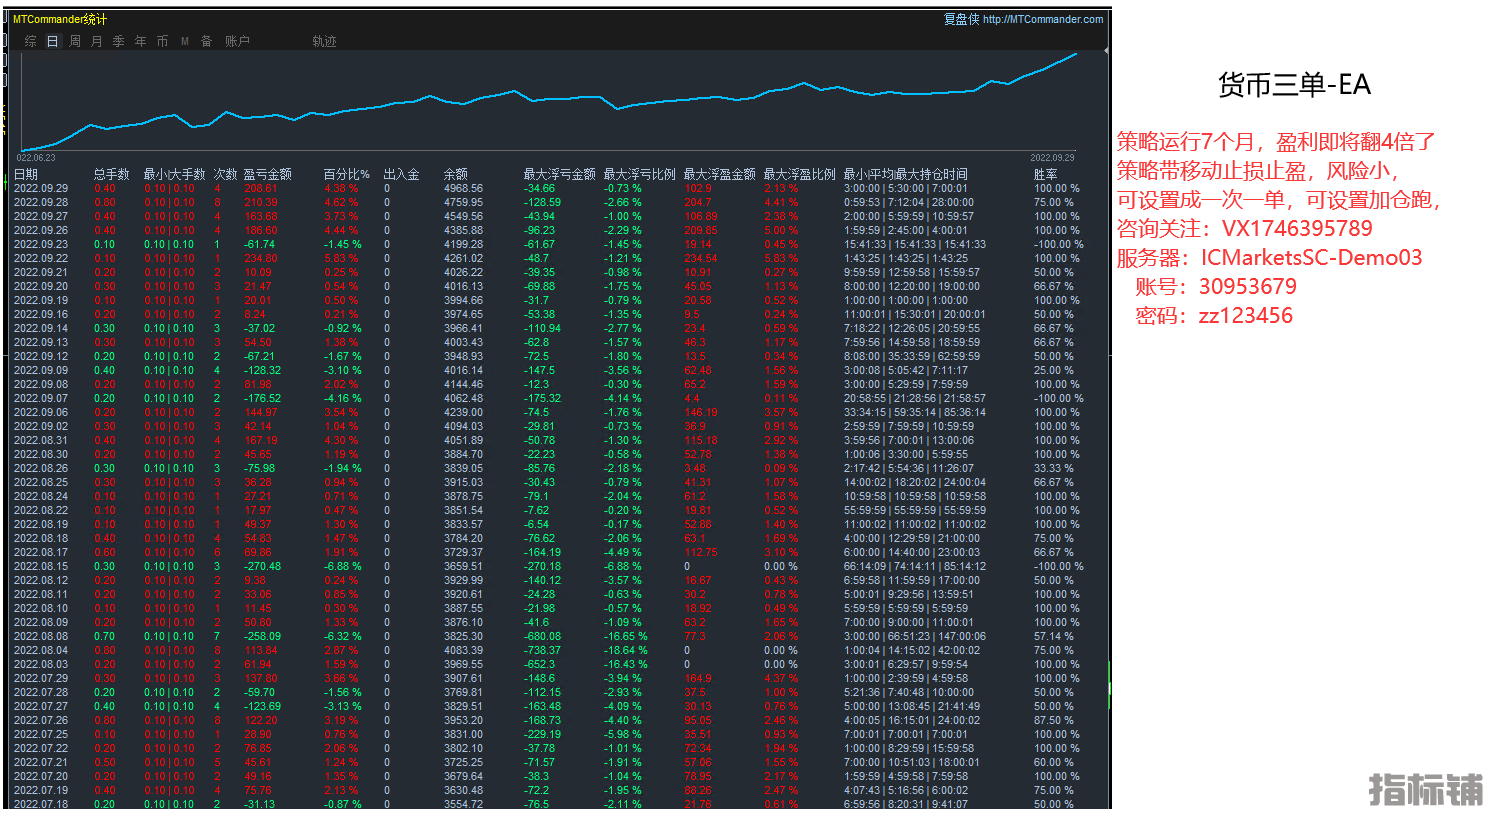
Task: Open the 备 tab
Action: point(207,41)
